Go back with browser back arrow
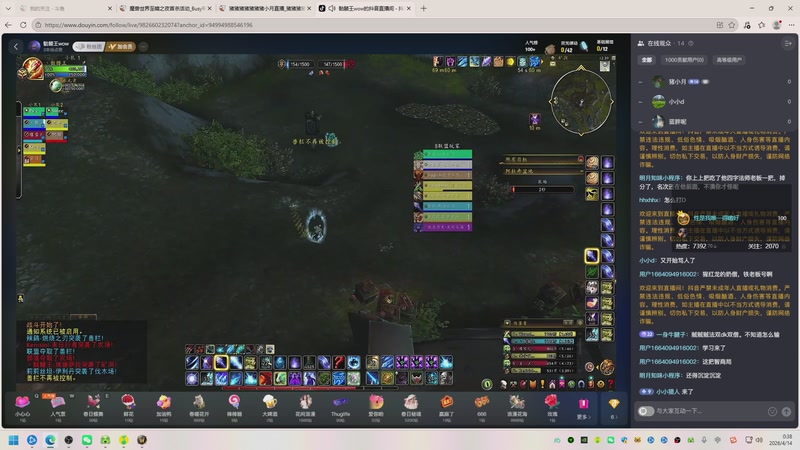The height and width of the screenshot is (450, 800). (x=8, y=24)
